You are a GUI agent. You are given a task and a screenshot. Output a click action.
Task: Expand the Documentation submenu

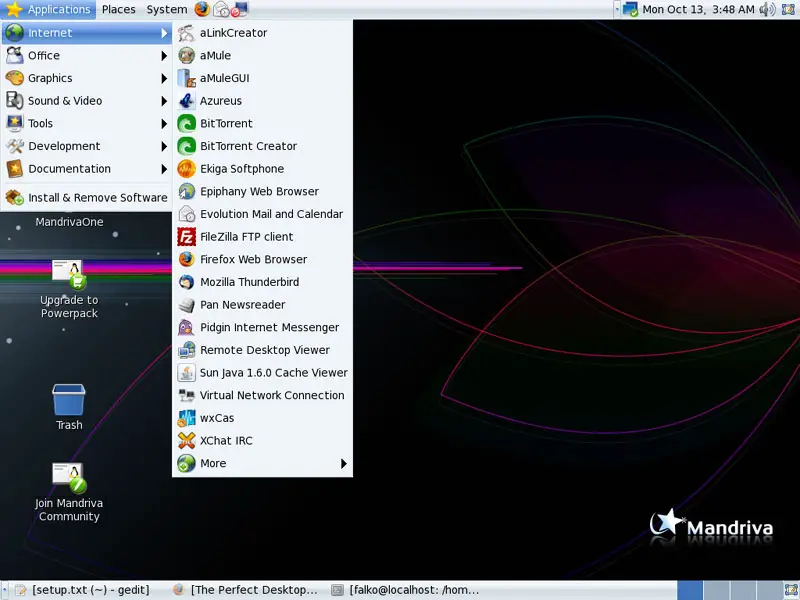(x=86, y=168)
